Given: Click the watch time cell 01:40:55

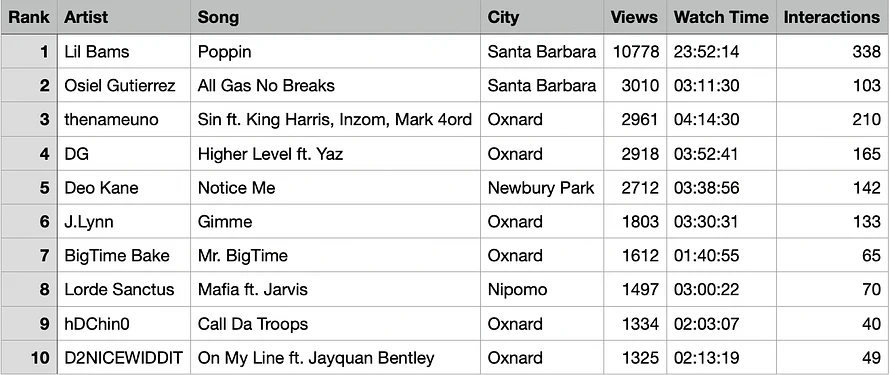Looking at the screenshot, I should (721, 256).
